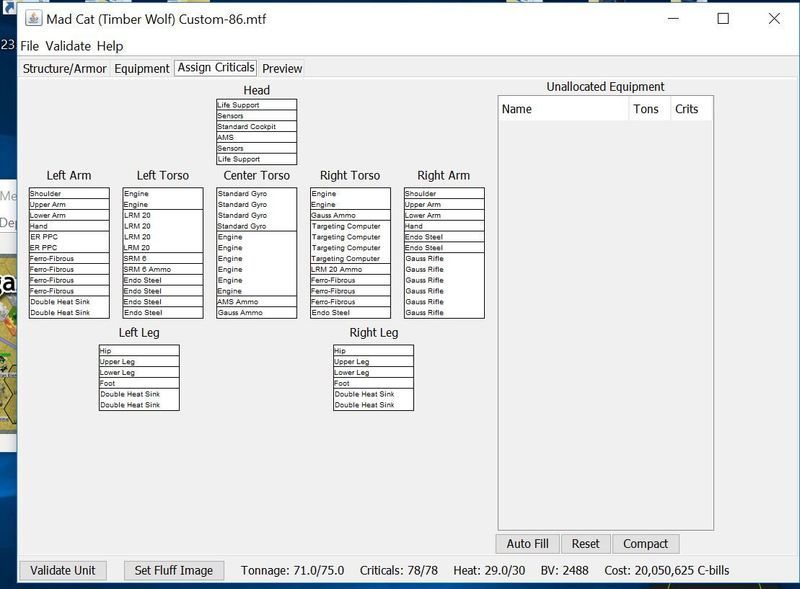This screenshot has width=800, height=589.
Task: Select the Upper Leg slot in Left Leg
Action: click(x=139, y=361)
